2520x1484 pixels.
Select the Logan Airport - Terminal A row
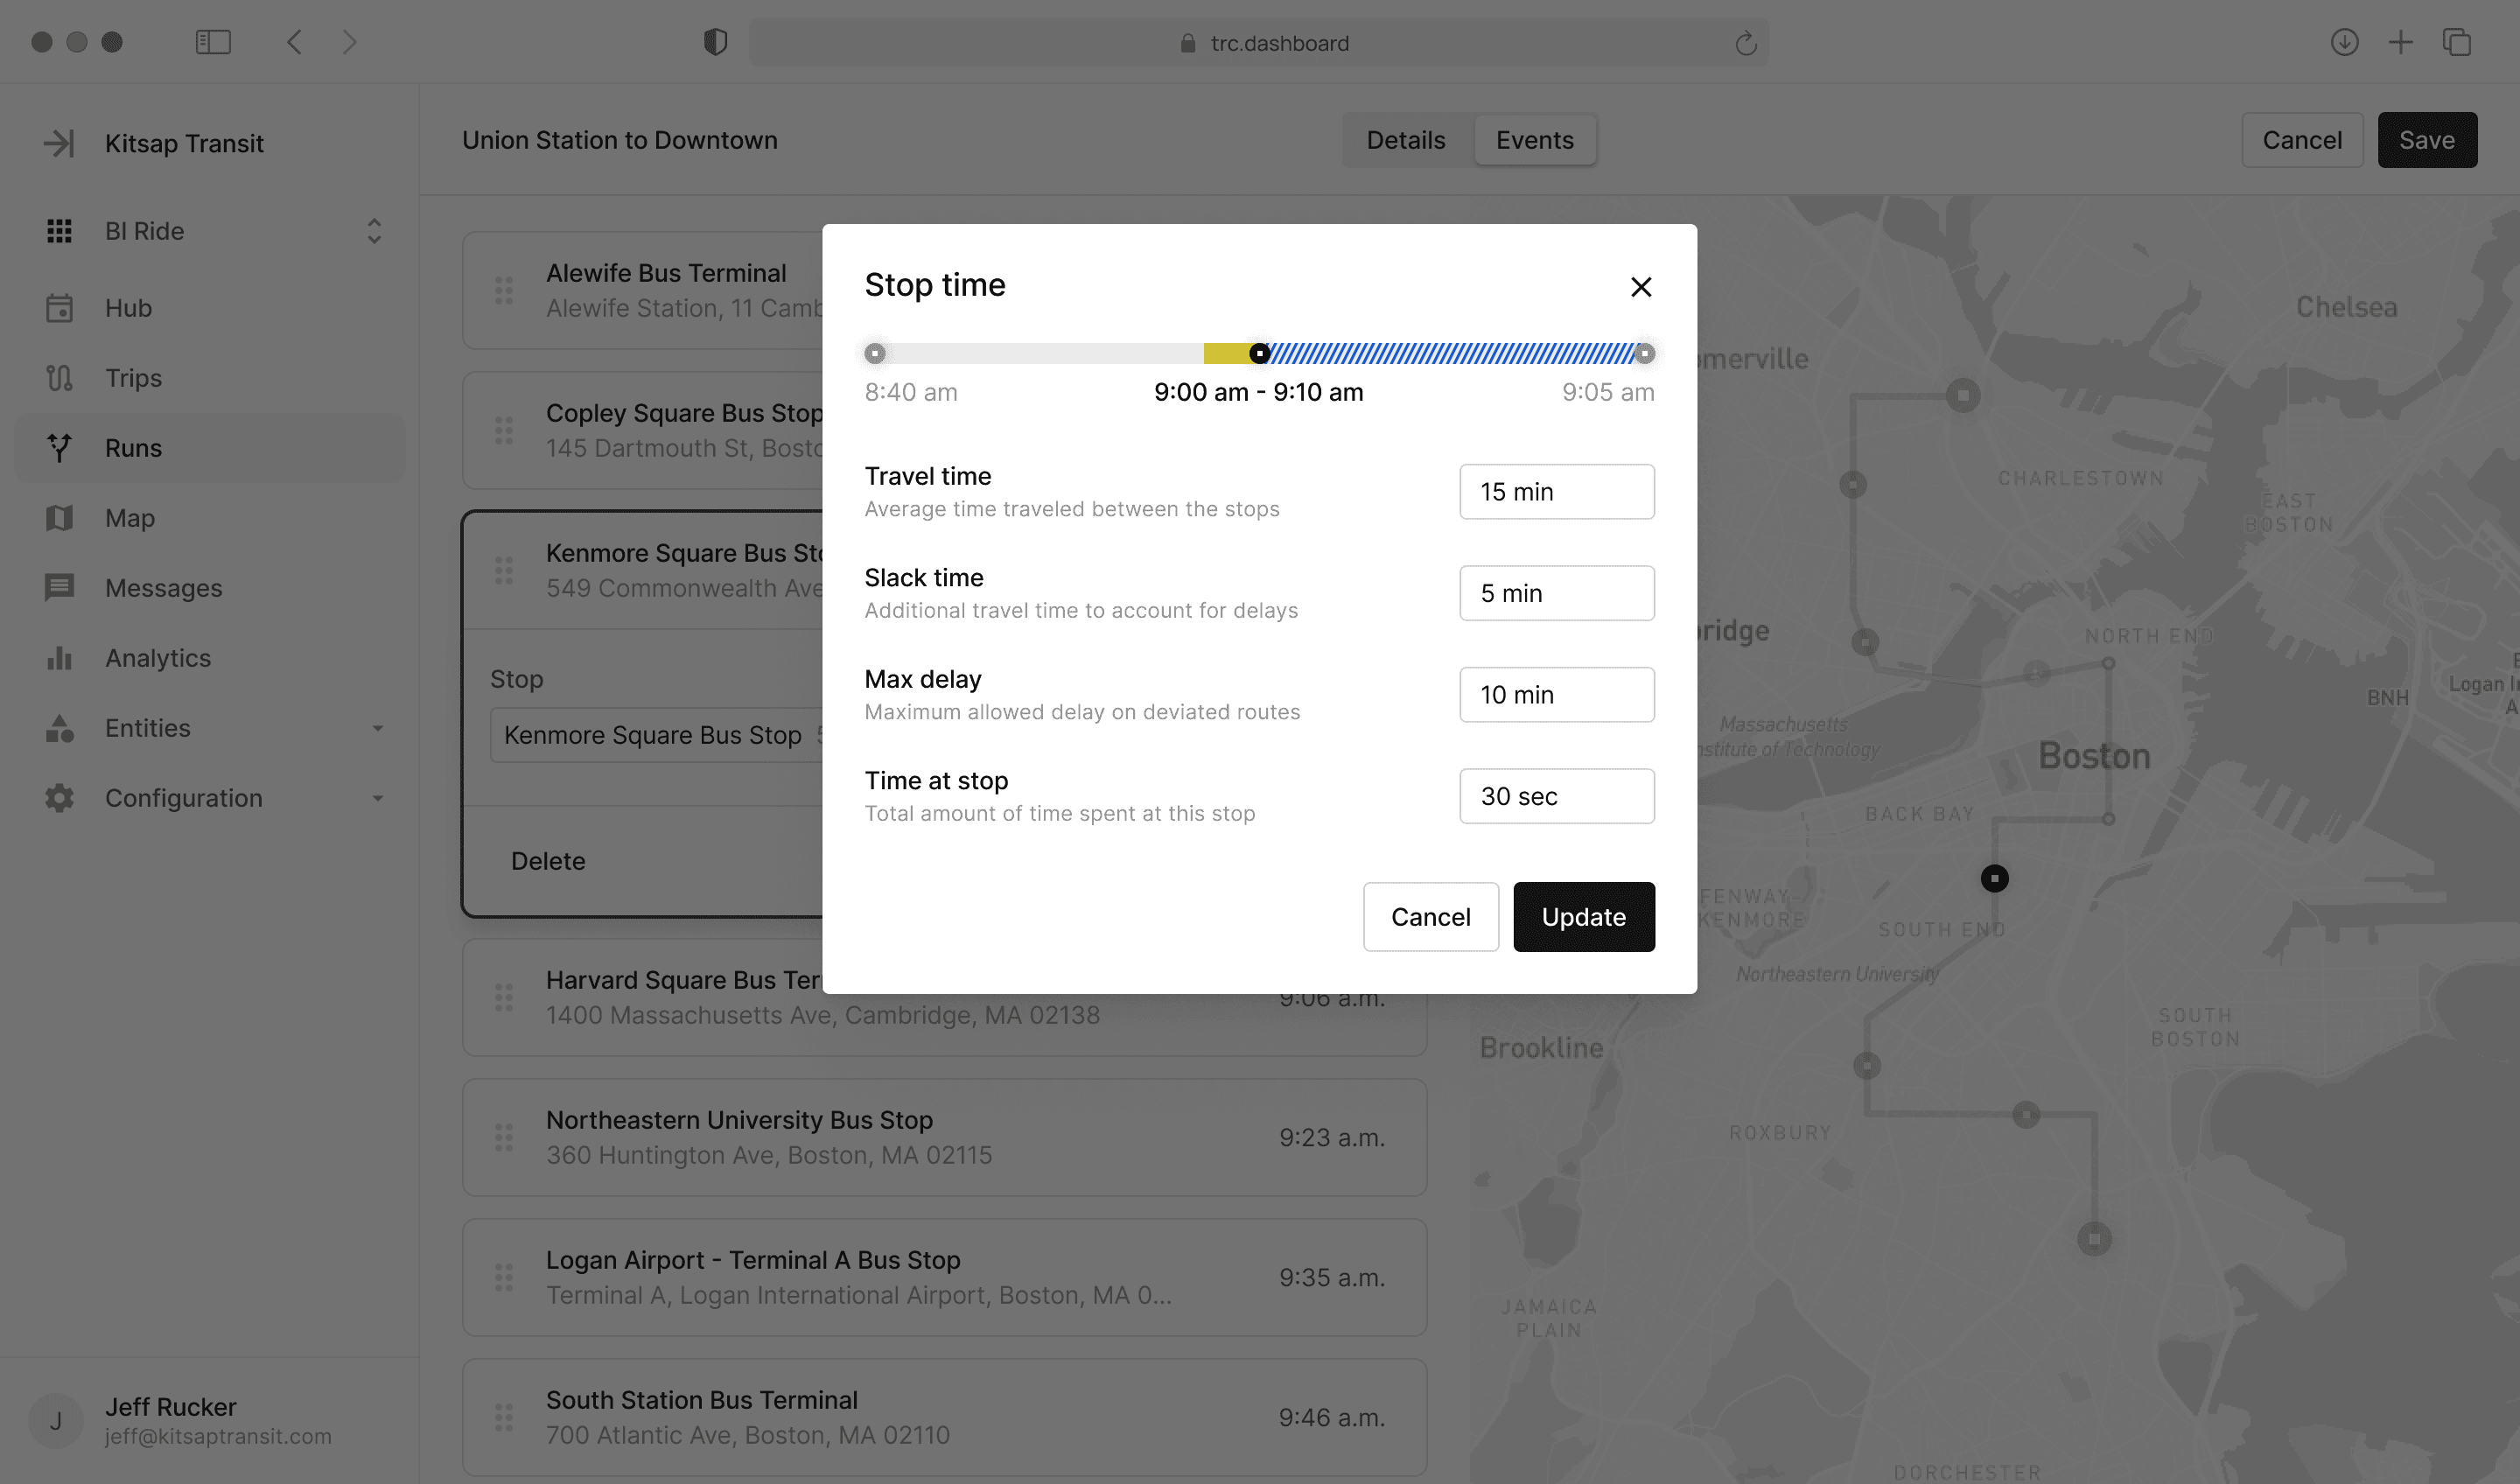pyautogui.click(x=944, y=1277)
